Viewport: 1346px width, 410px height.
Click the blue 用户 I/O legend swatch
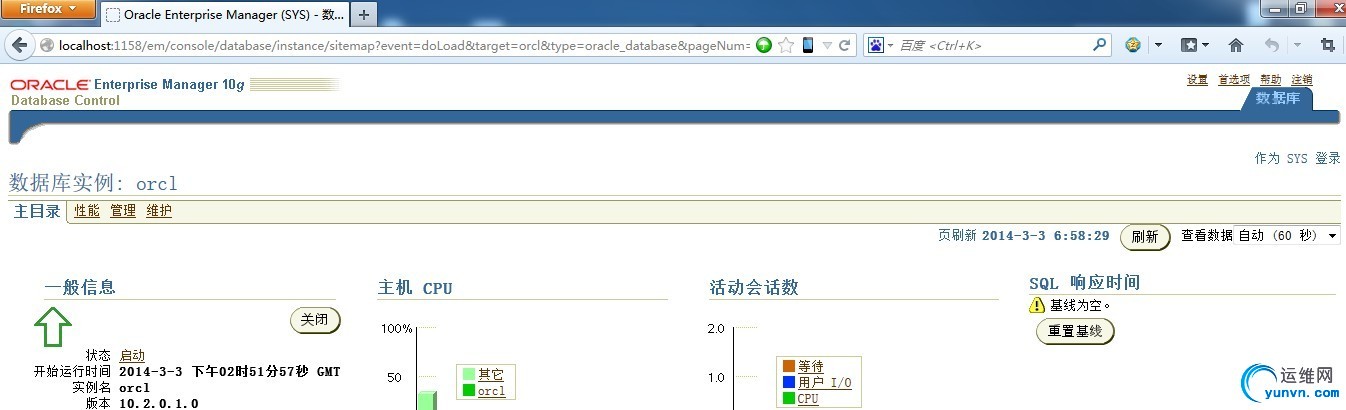[788, 382]
